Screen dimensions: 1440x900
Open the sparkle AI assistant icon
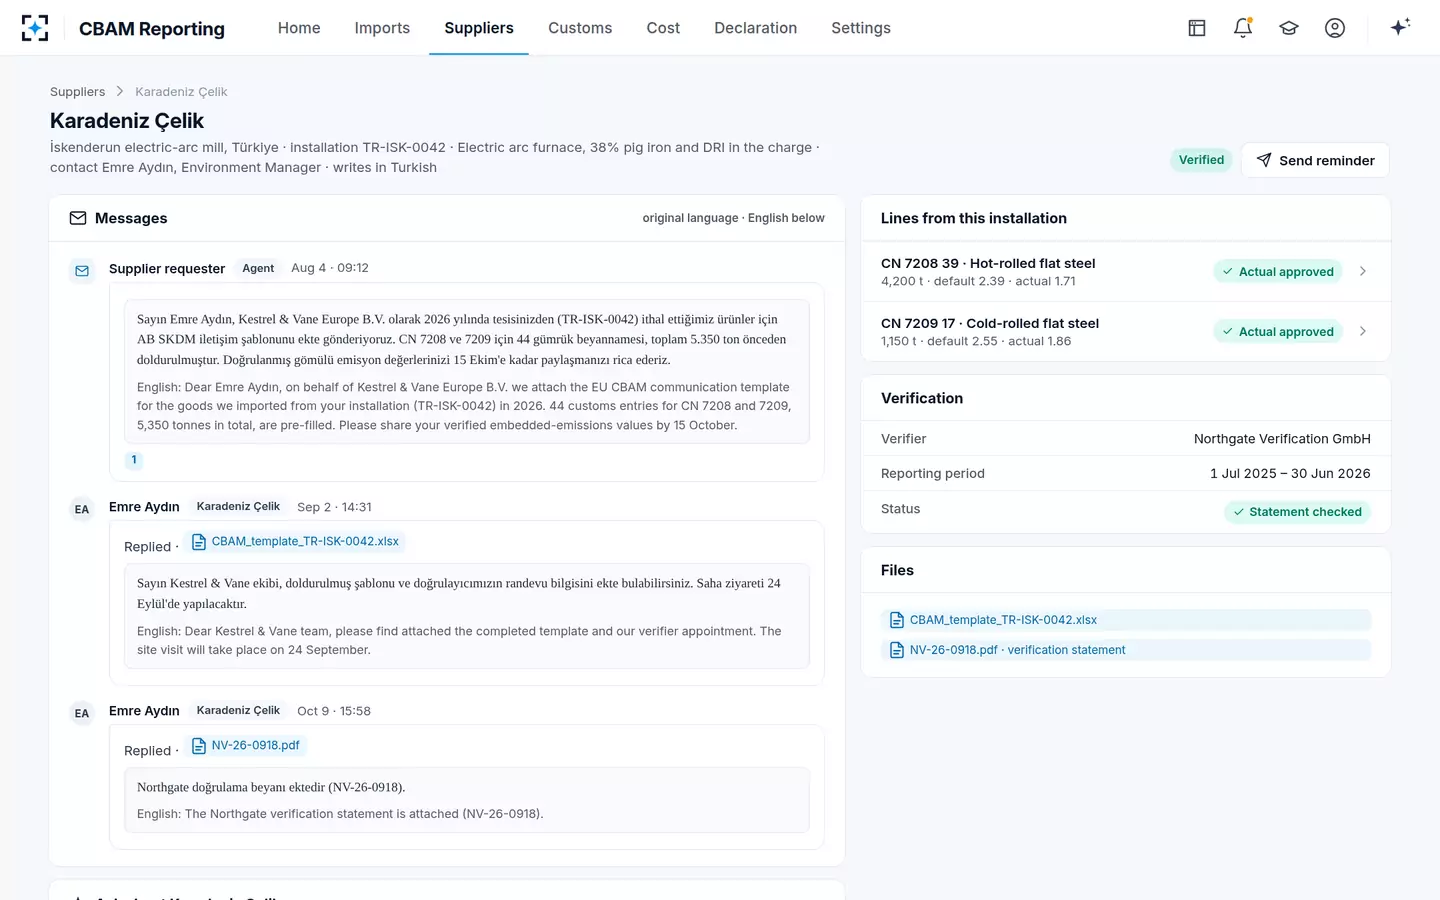click(1400, 27)
